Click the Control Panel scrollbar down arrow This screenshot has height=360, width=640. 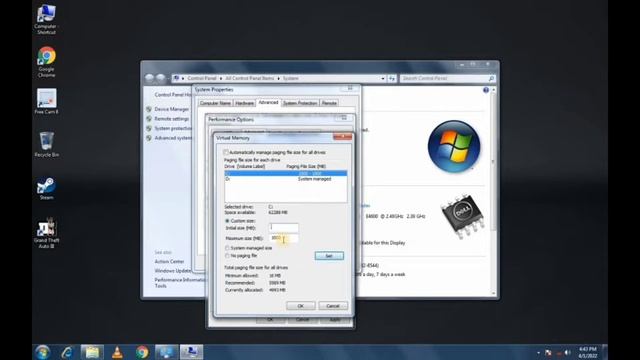pyautogui.click(x=493, y=293)
